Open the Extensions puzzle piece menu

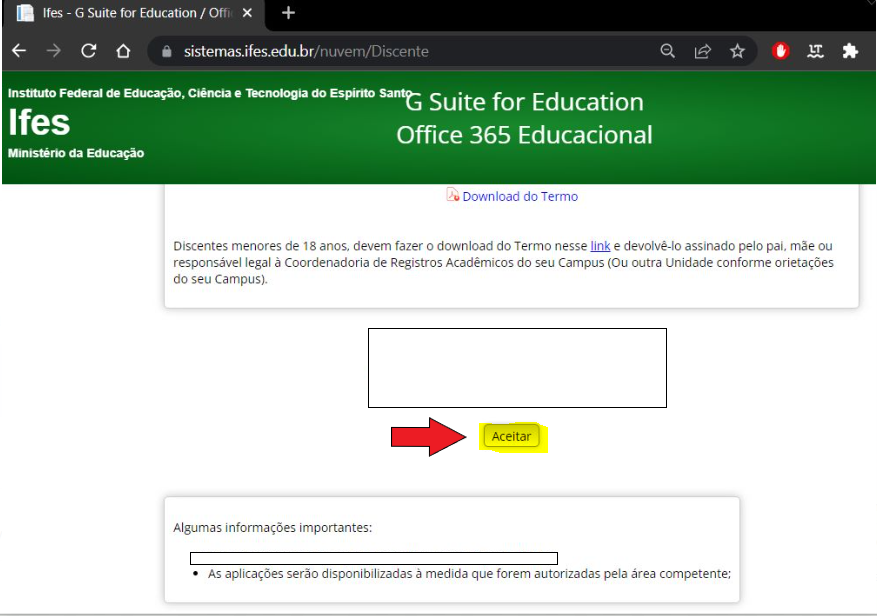coord(850,51)
